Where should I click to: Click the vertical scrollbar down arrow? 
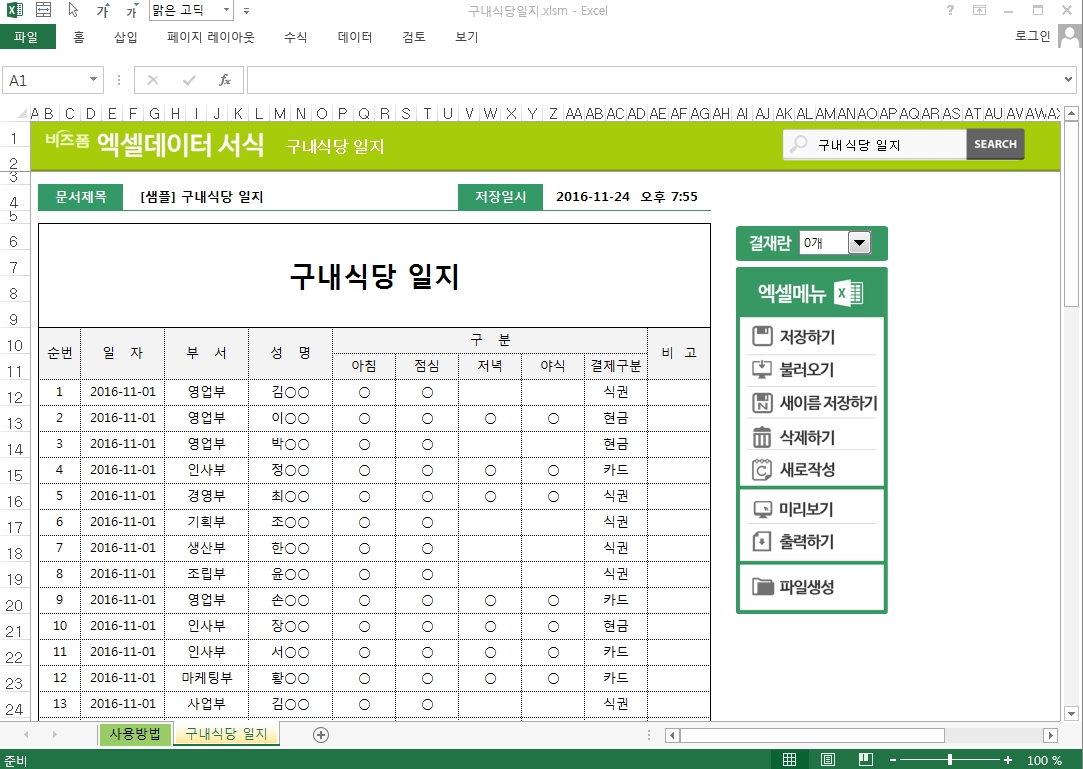tap(1071, 714)
